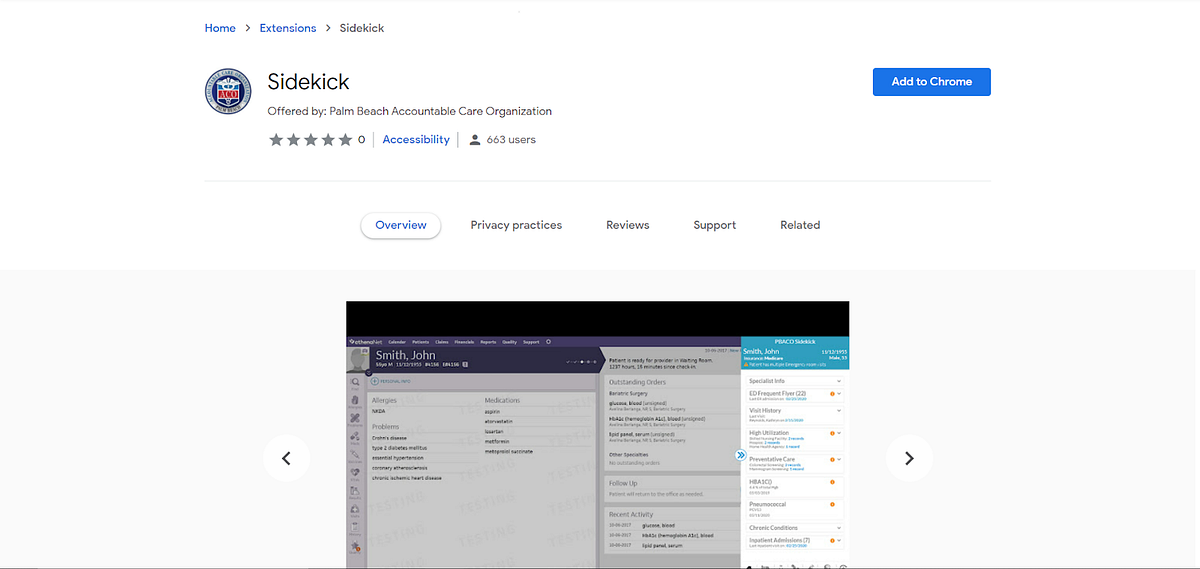Open the Accessibility category link

click(416, 140)
